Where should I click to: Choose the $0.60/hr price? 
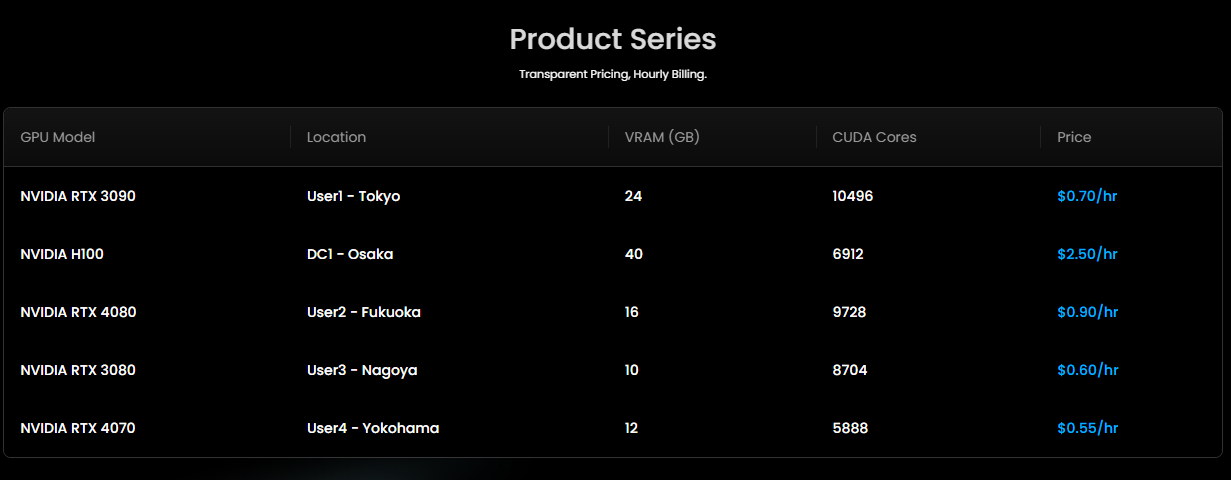(x=1087, y=370)
